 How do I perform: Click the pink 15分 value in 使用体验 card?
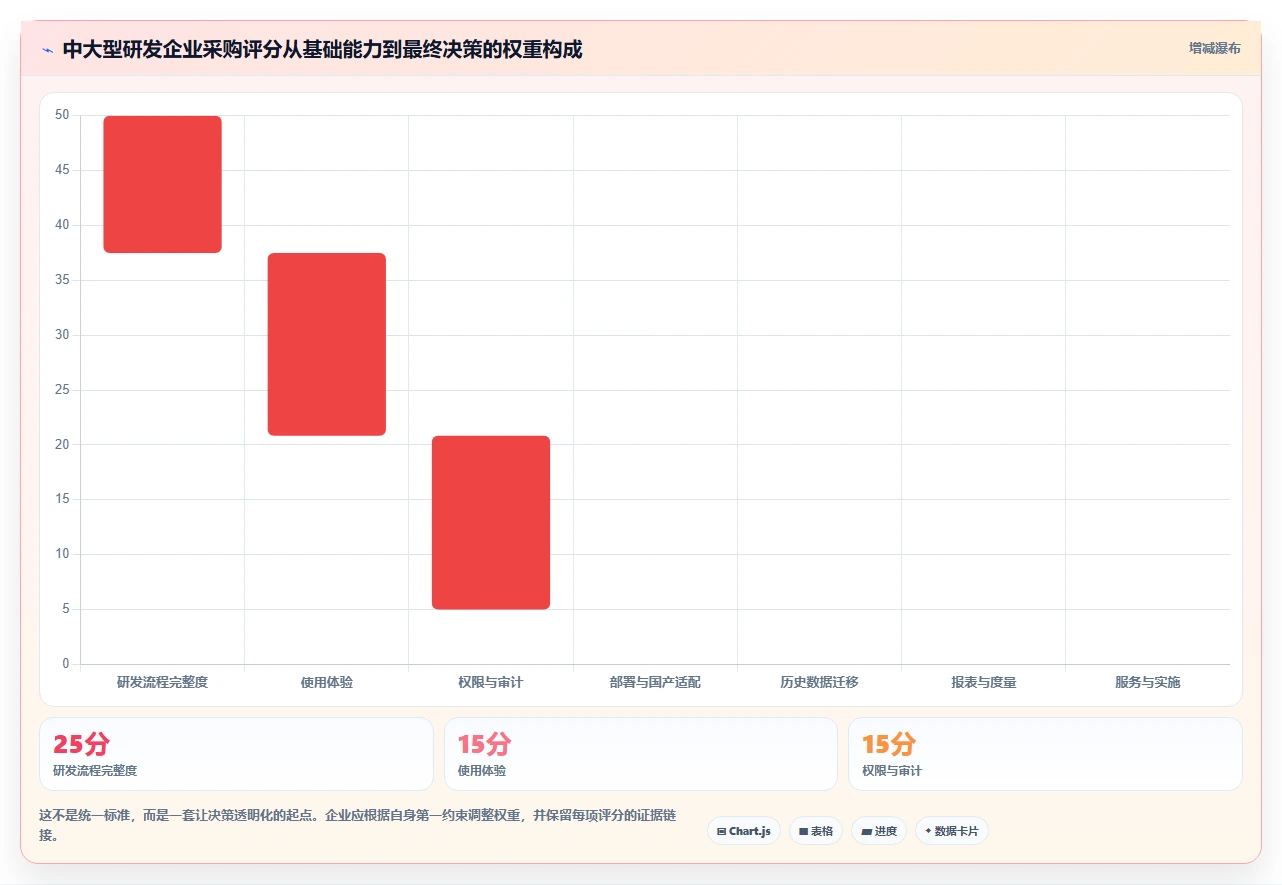485,744
